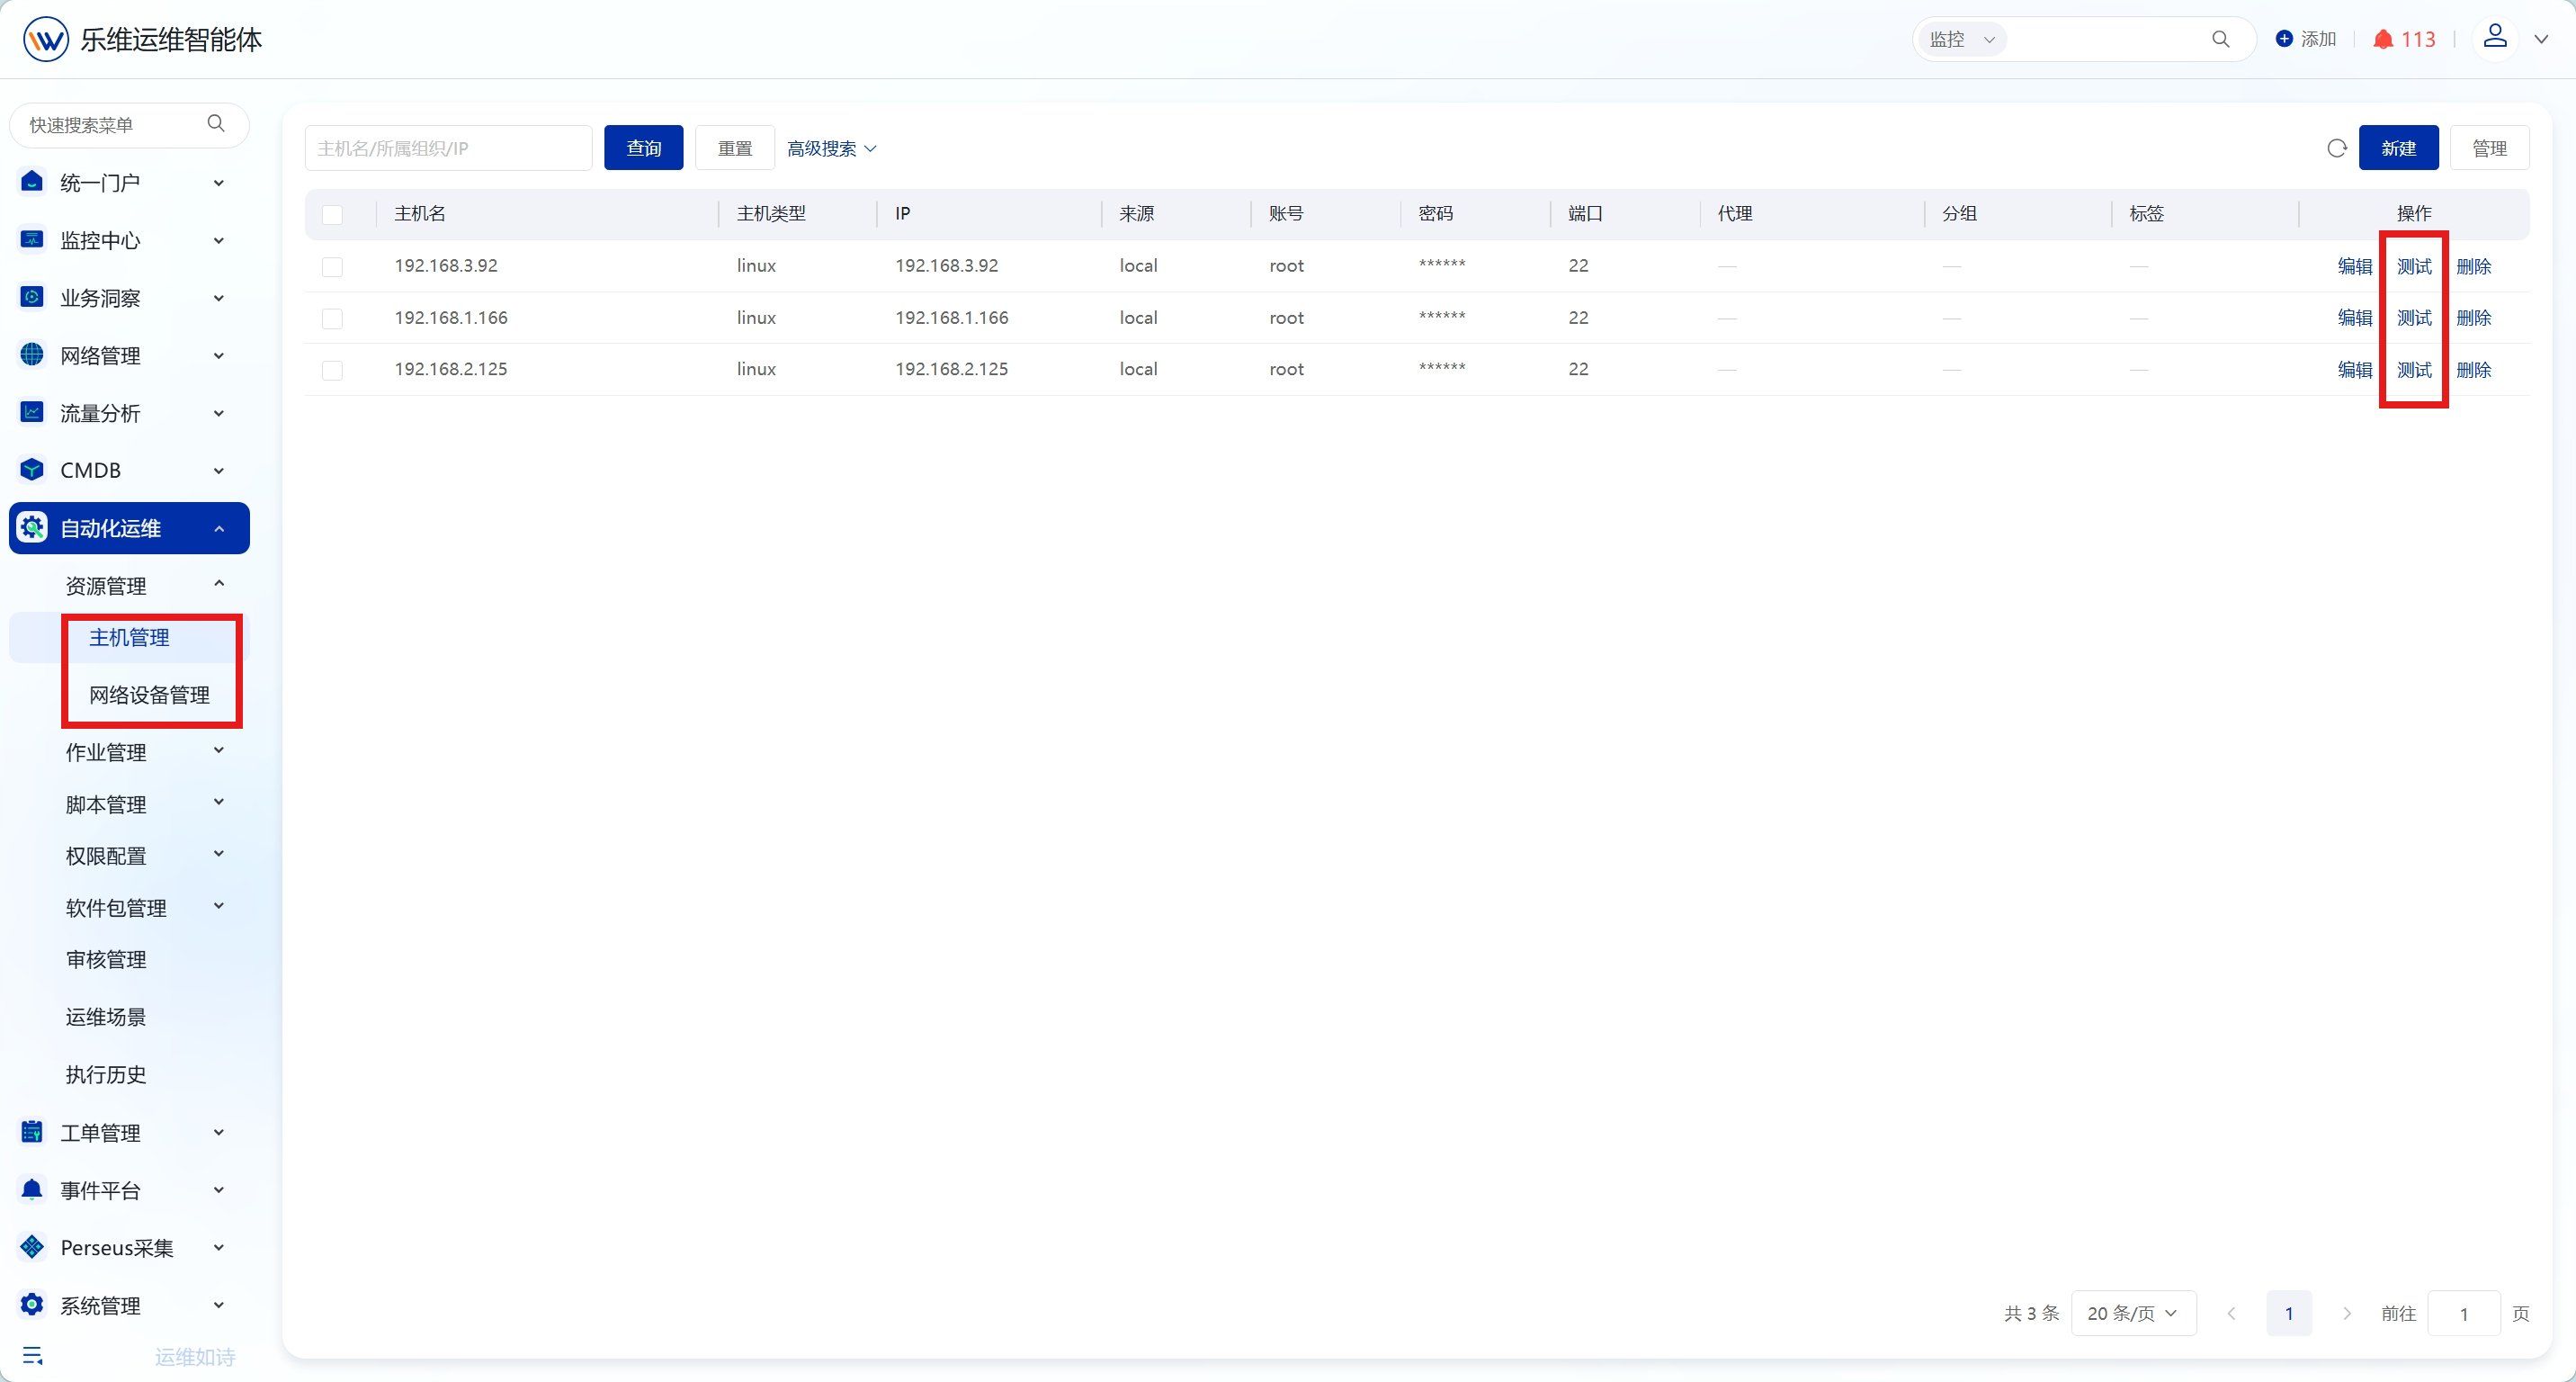Viewport: 2576px width, 1382px height.
Task: Click 删除 for host 192.168.3.92
Action: [x=2473, y=266]
